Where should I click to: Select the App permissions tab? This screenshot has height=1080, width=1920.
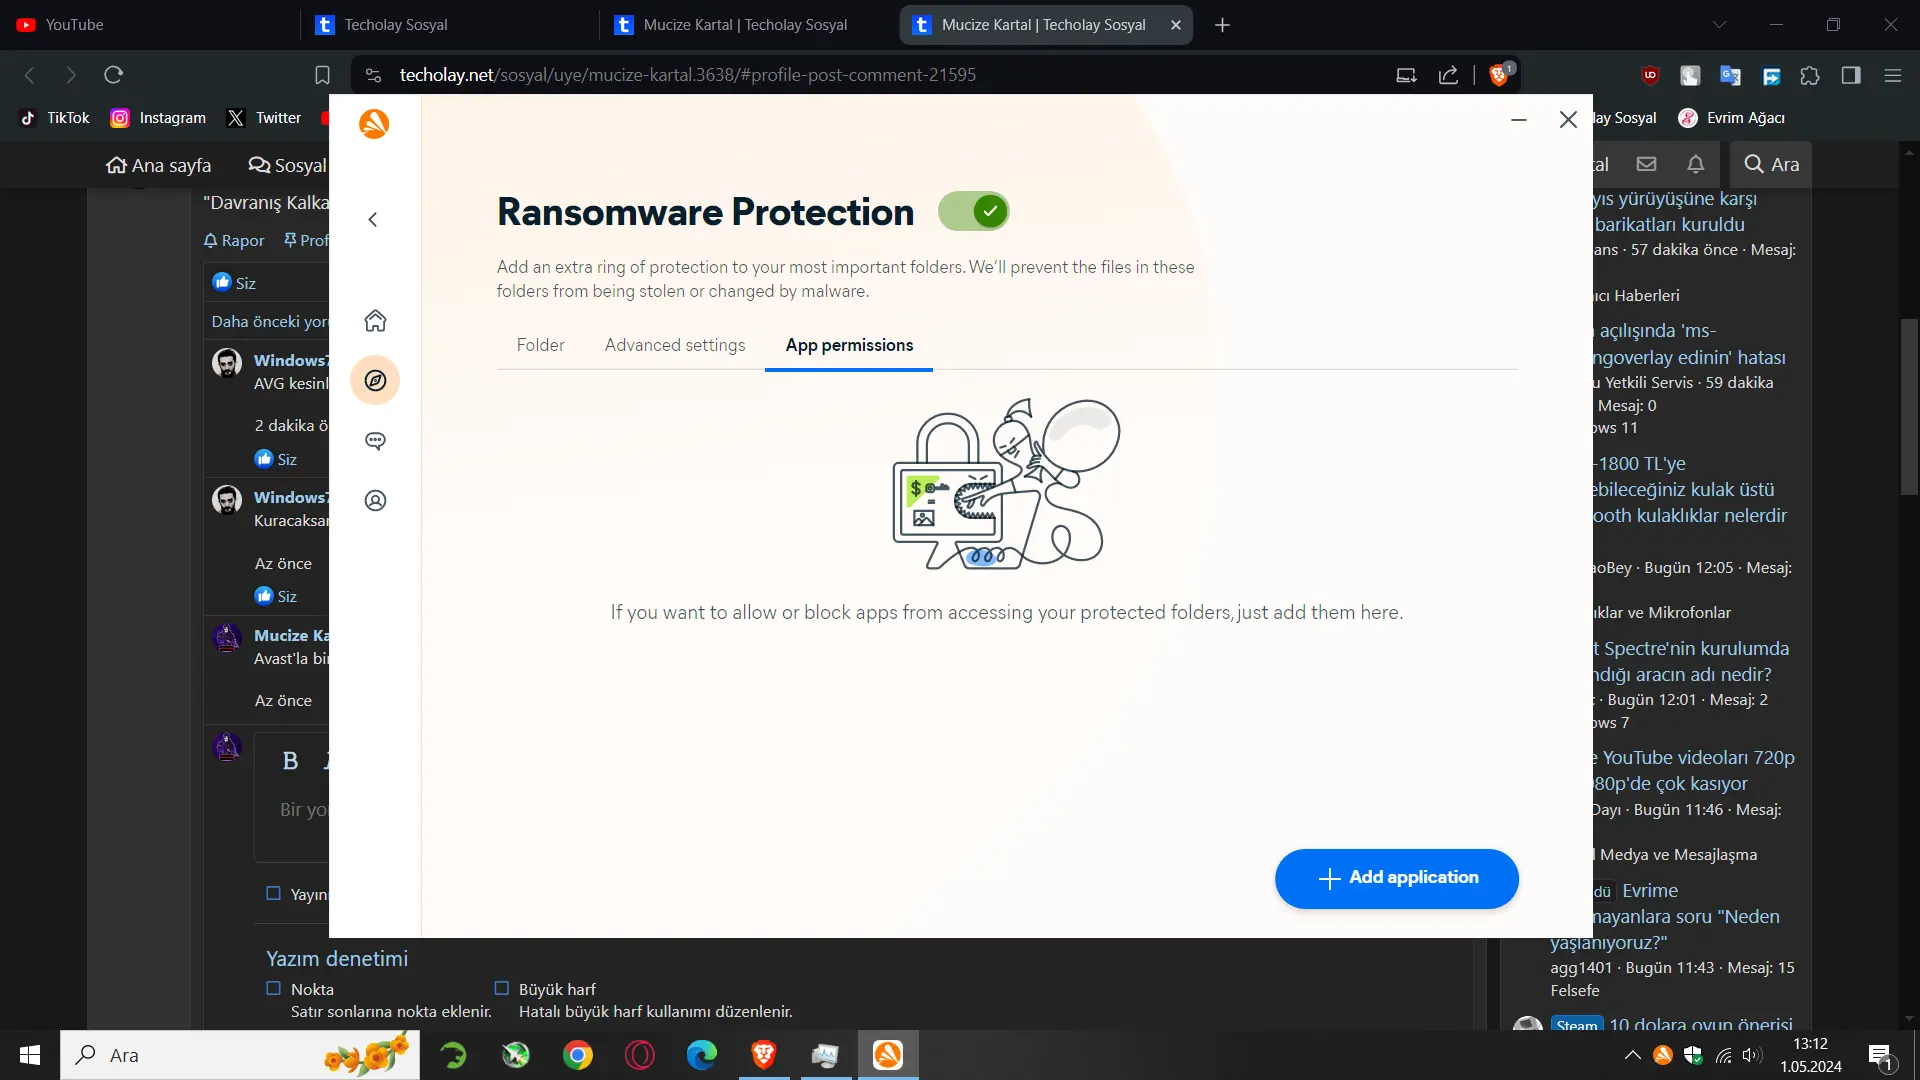click(849, 345)
